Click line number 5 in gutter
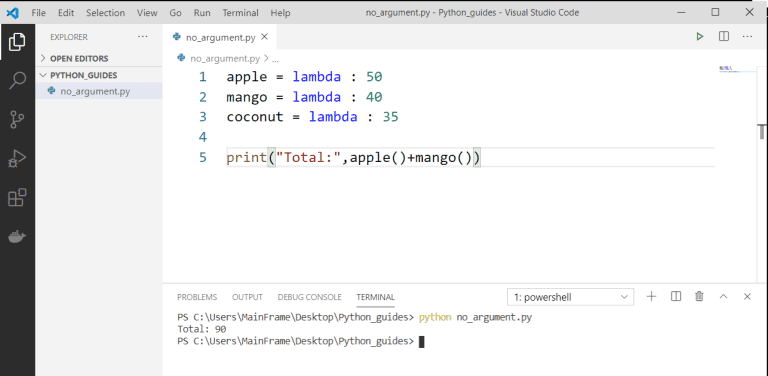This screenshot has height=376, width=768. click(202, 158)
